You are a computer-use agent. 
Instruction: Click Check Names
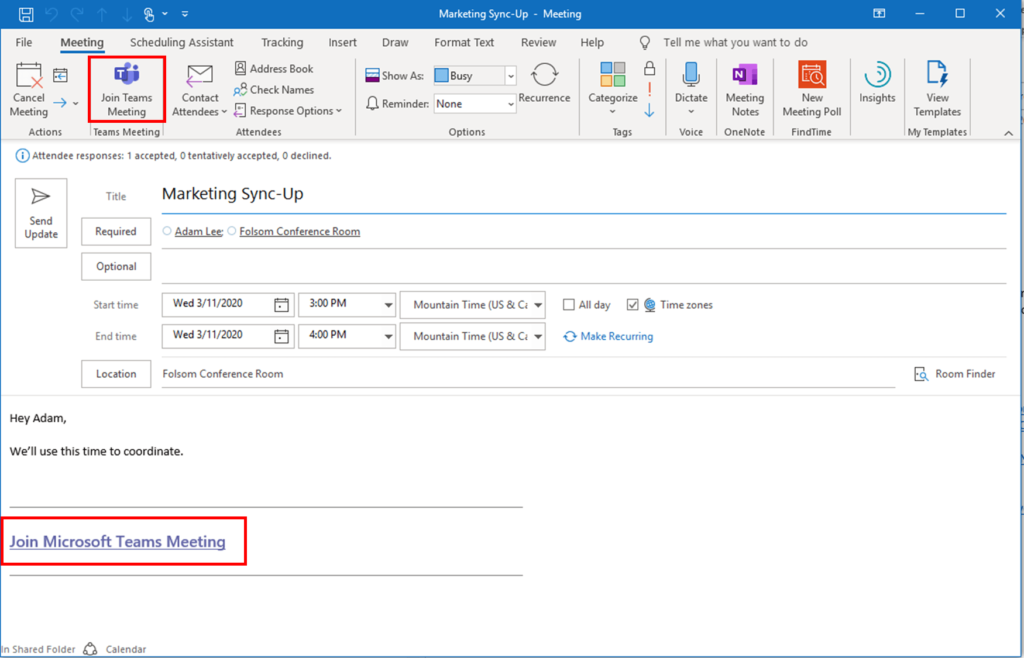274,89
